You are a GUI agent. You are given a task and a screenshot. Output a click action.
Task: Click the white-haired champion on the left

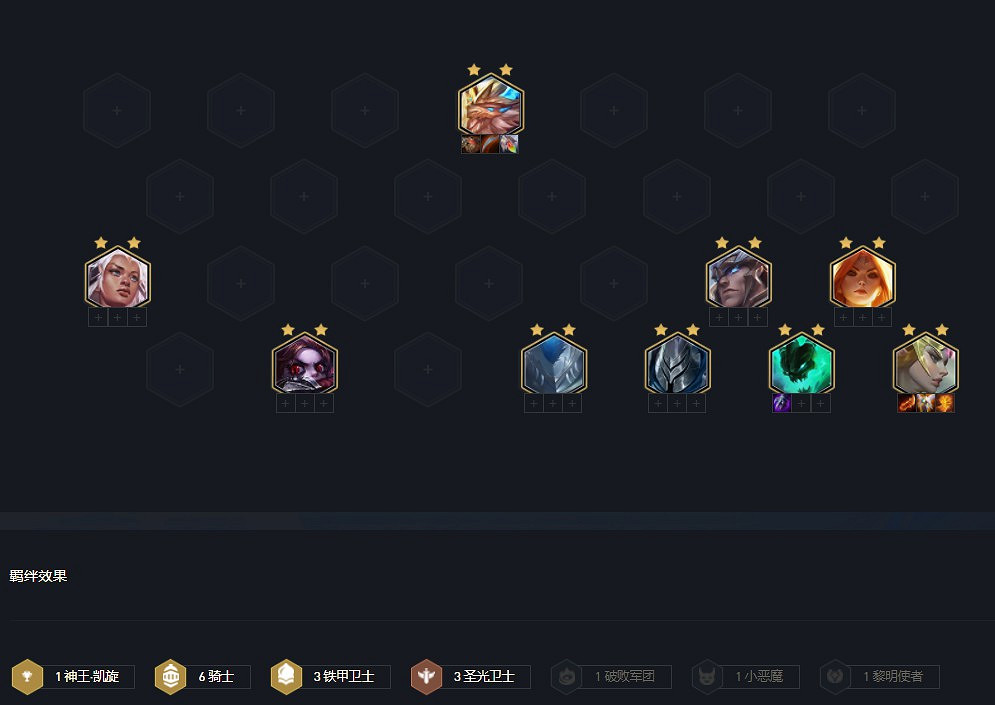(117, 279)
